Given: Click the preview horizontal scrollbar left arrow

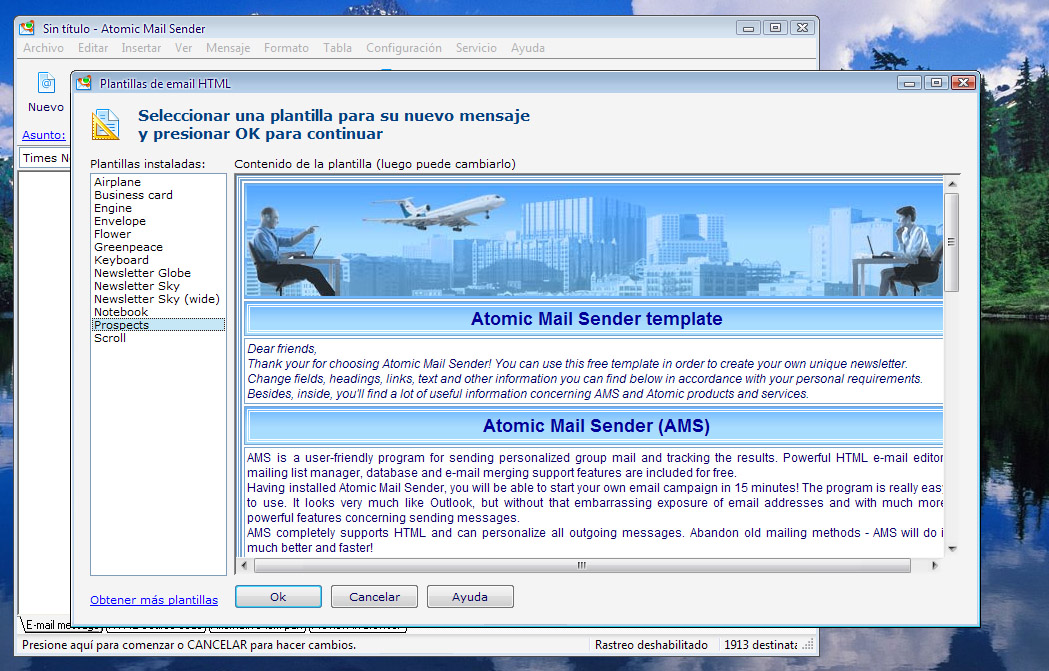Looking at the screenshot, I should [x=245, y=565].
